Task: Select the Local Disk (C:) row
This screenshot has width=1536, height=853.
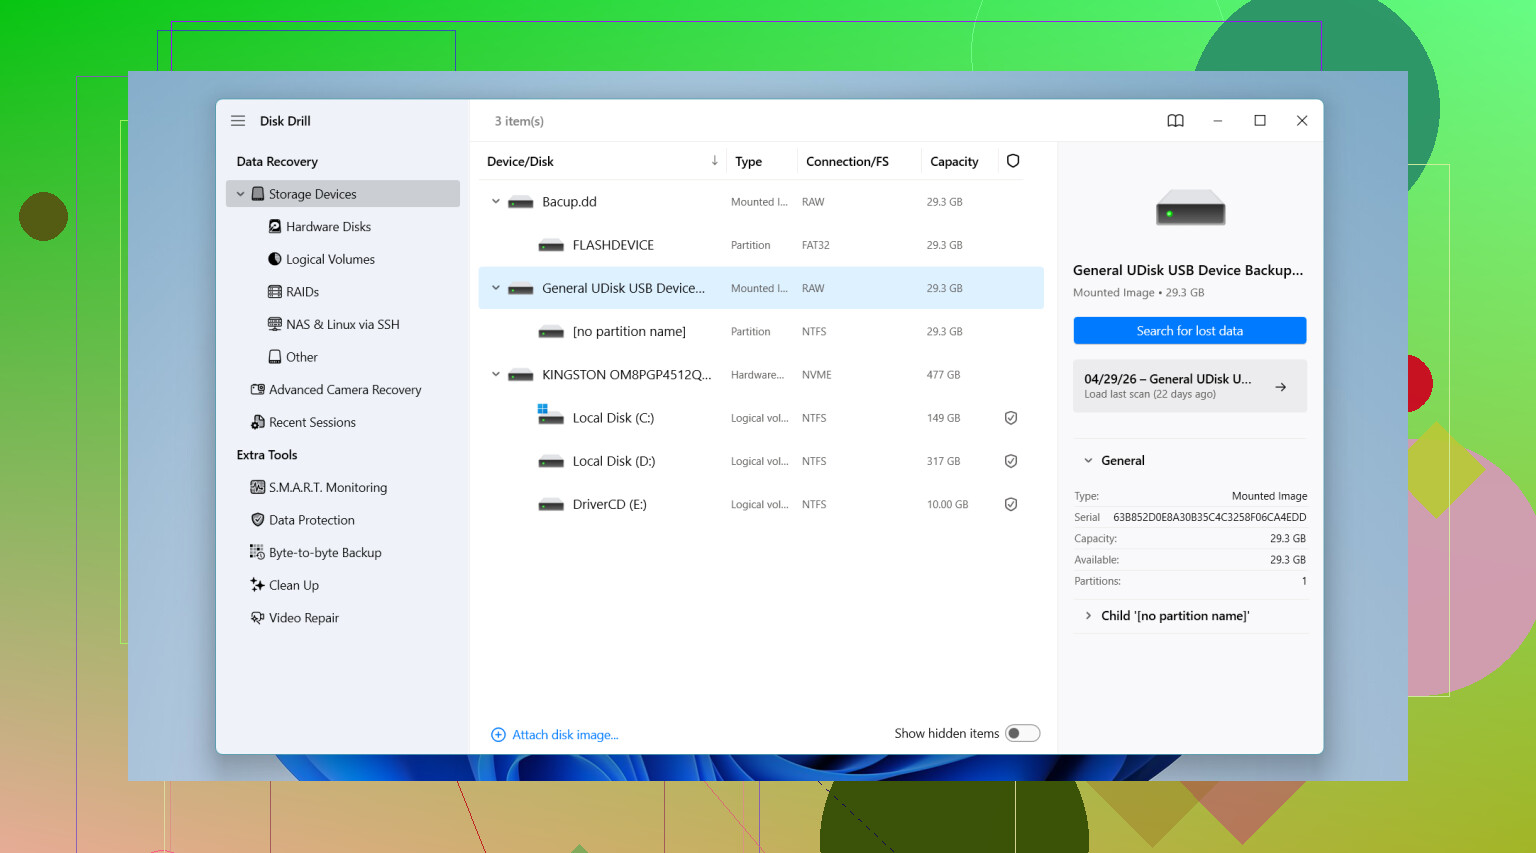Action: tap(761, 418)
